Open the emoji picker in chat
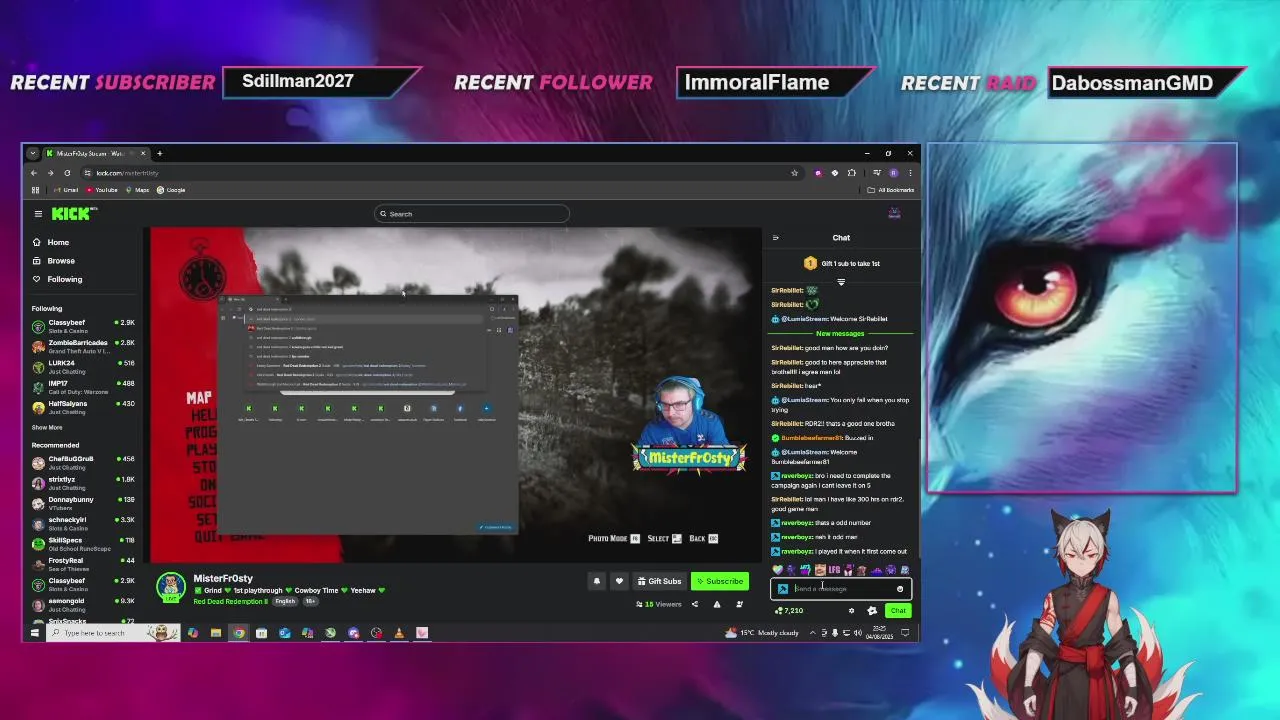The height and width of the screenshot is (720, 1280). click(900, 589)
